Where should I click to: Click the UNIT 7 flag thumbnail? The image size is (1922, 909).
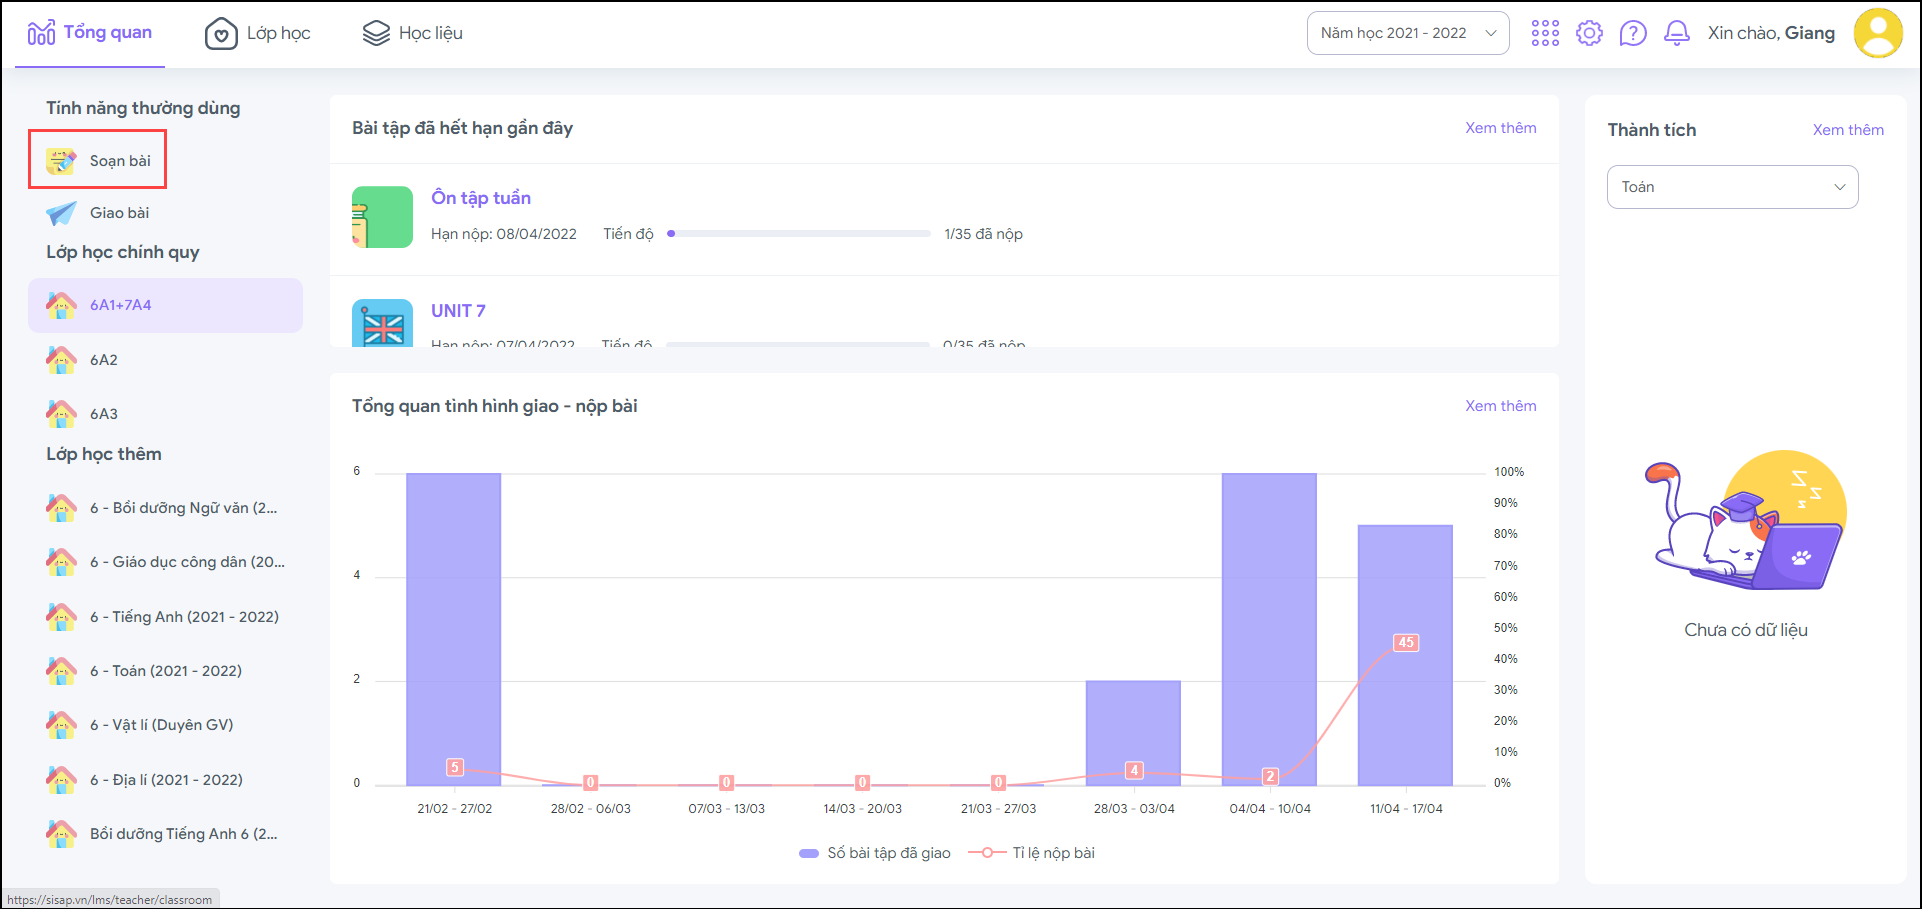pyautogui.click(x=382, y=323)
